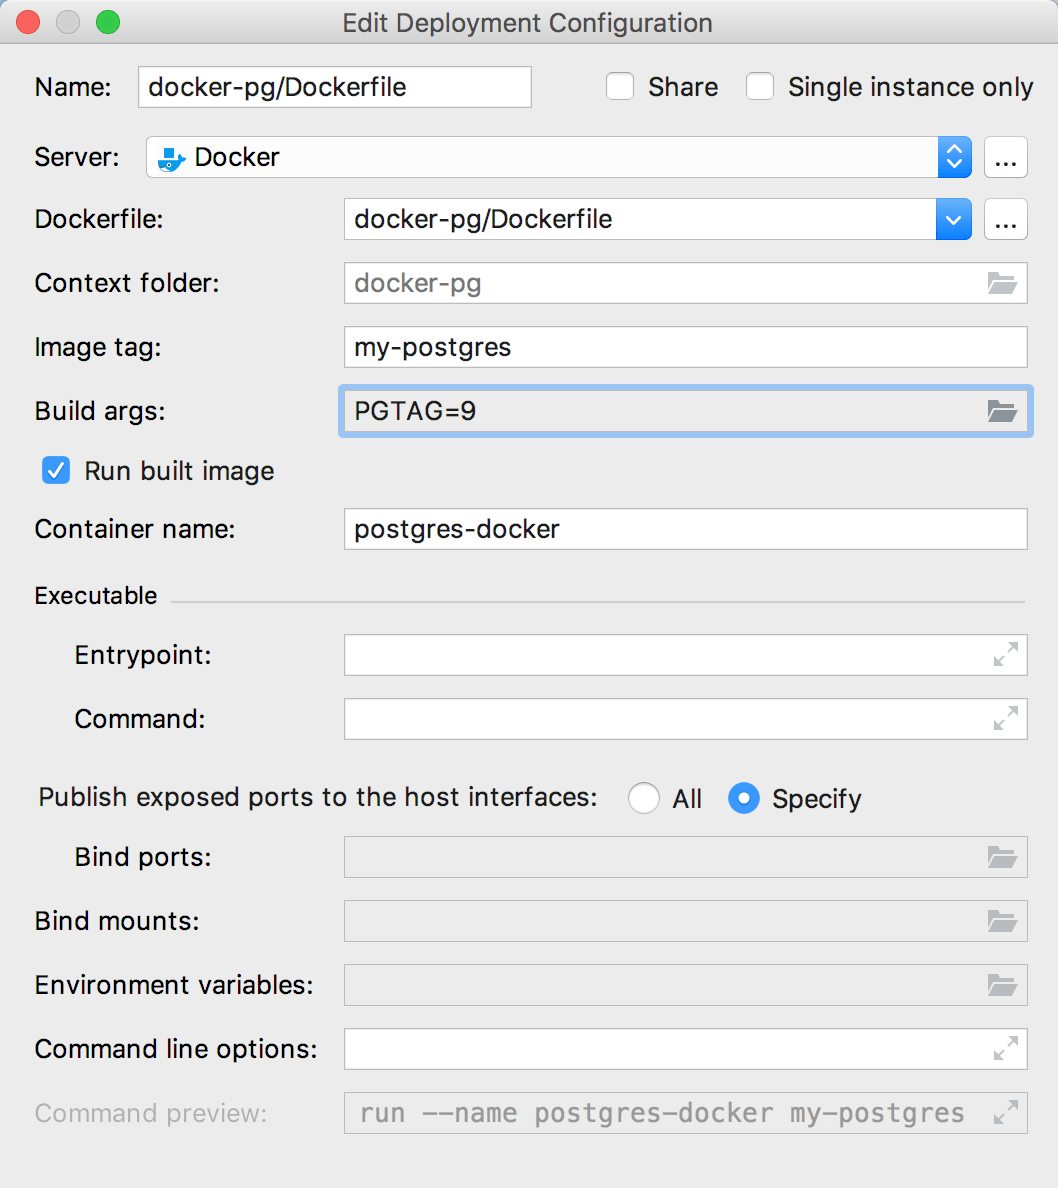
Task: Click the Name input field
Action: [x=335, y=87]
